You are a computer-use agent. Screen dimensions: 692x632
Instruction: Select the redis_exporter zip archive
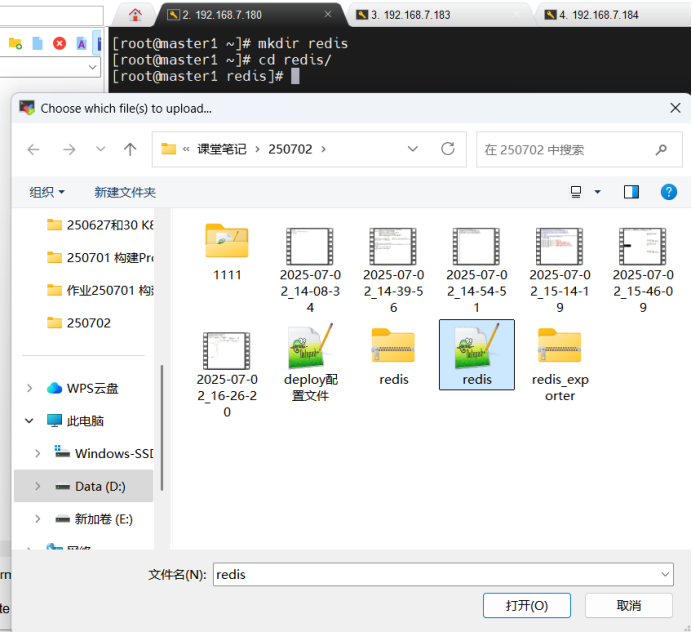tap(559, 346)
